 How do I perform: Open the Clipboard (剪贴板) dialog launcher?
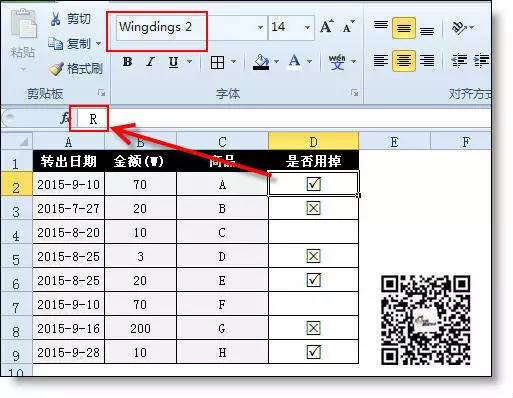[x=101, y=93]
